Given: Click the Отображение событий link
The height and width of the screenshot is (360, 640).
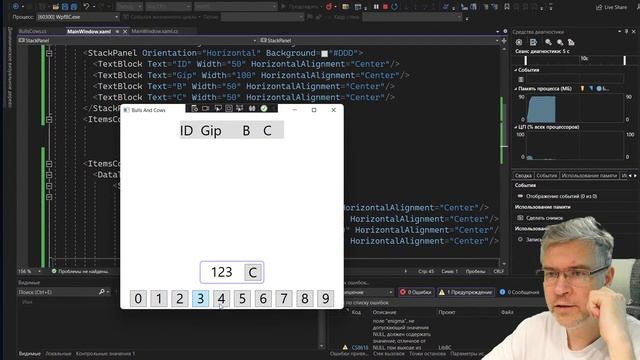Looking at the screenshot, I should pyautogui.click(x=561, y=196).
